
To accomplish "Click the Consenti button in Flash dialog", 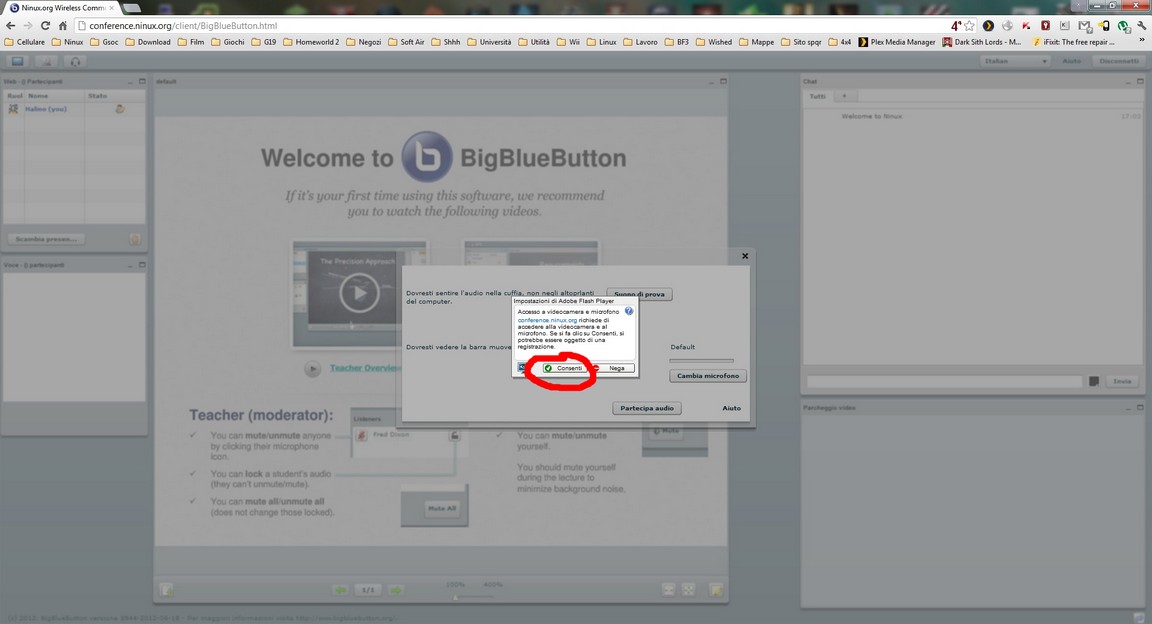I will click(x=564, y=368).
